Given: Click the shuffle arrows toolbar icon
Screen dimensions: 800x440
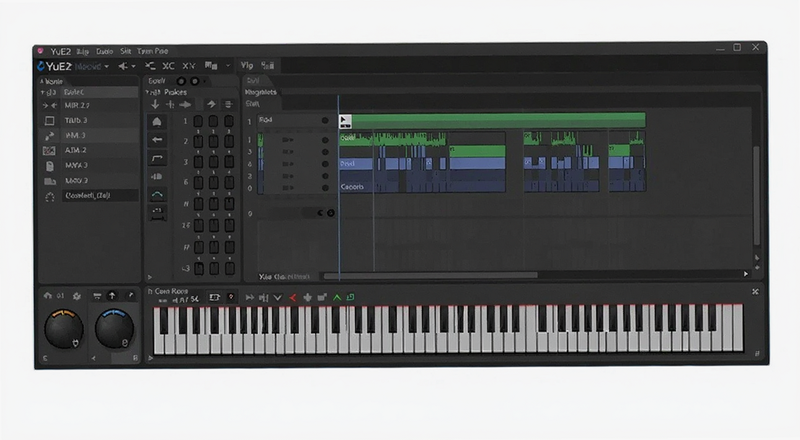Looking at the screenshot, I should [x=150, y=66].
